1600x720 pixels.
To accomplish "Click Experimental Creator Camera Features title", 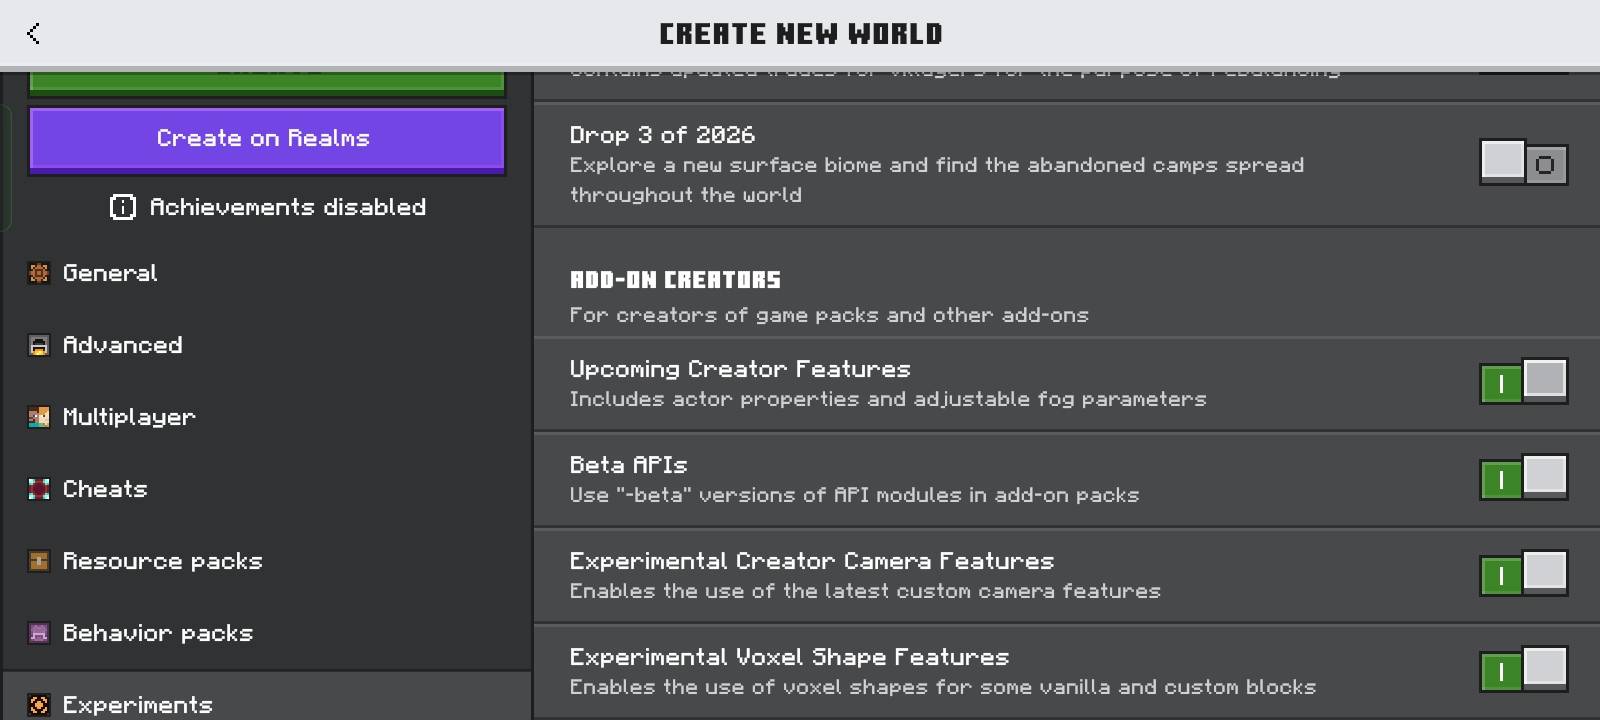I will (x=812, y=561).
